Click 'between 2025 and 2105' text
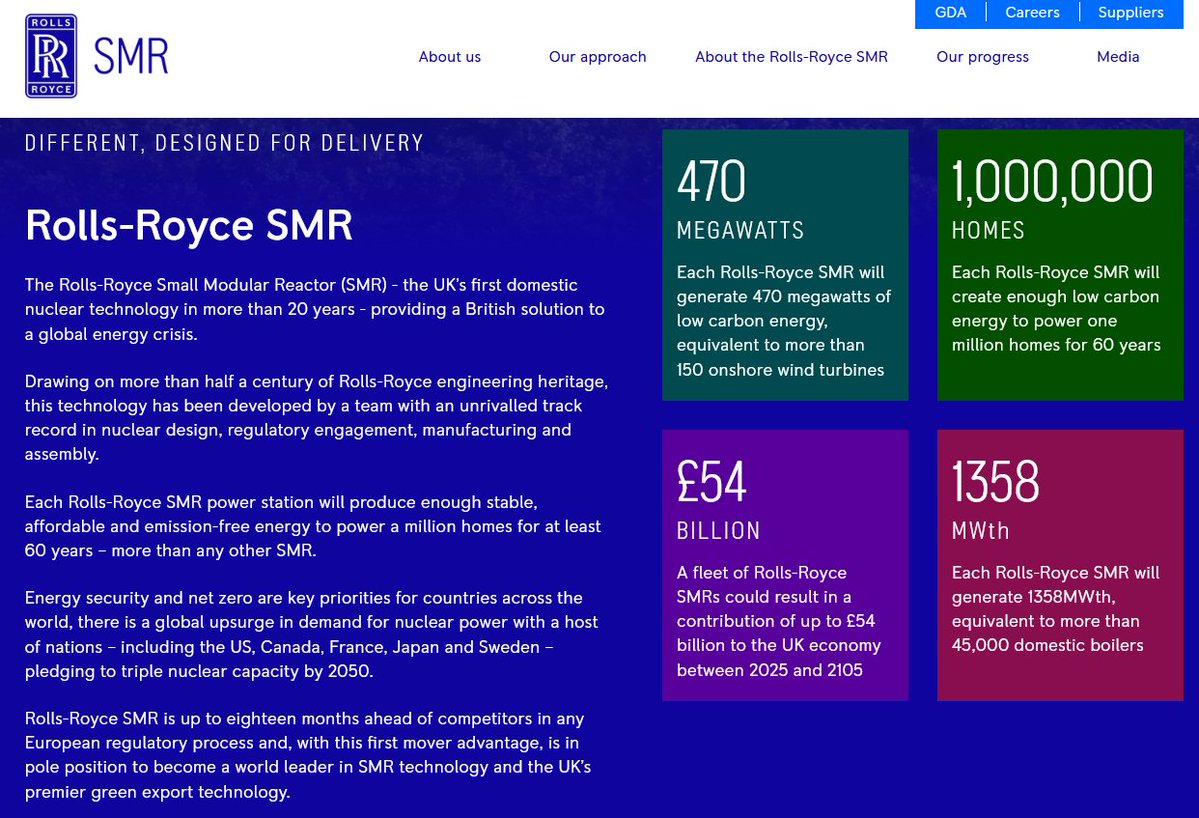 coord(769,670)
